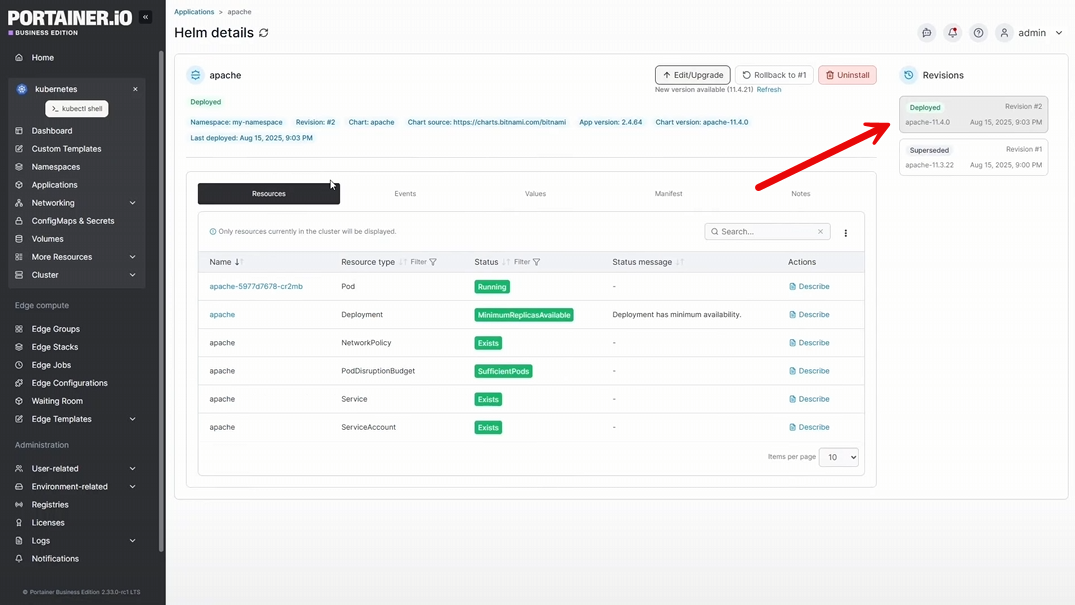Expand the User-related menu chevron
This screenshot has width=1075, height=605.
132,468
